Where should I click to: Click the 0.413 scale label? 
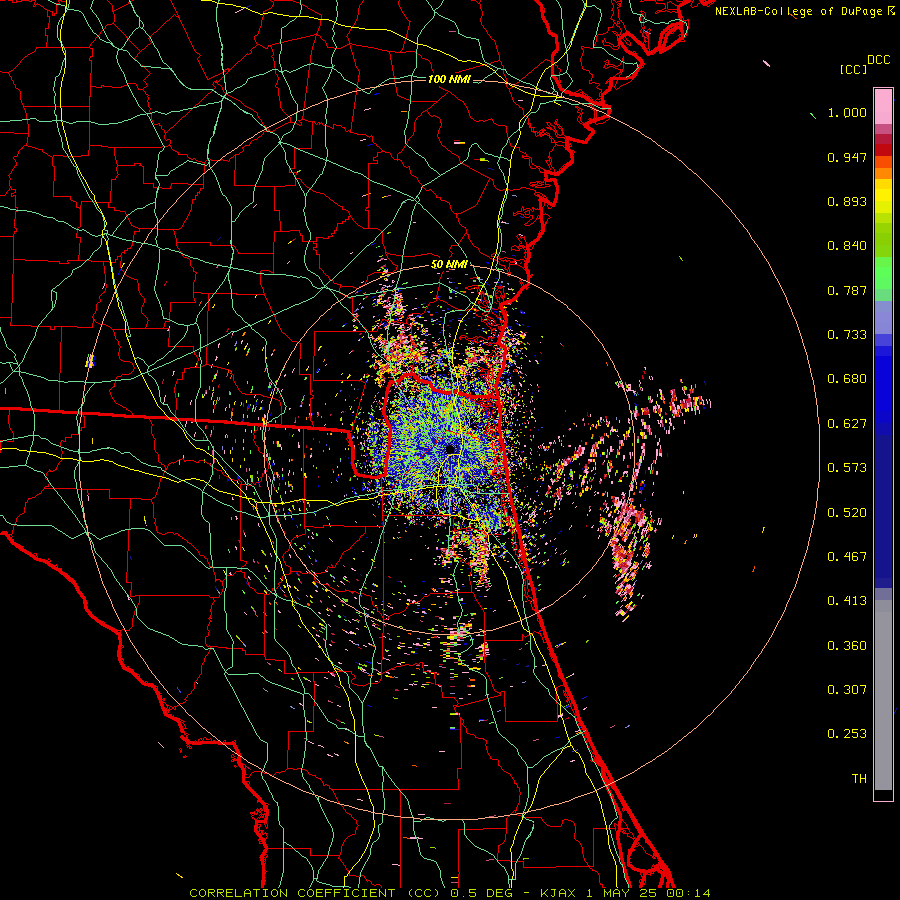coord(847,601)
